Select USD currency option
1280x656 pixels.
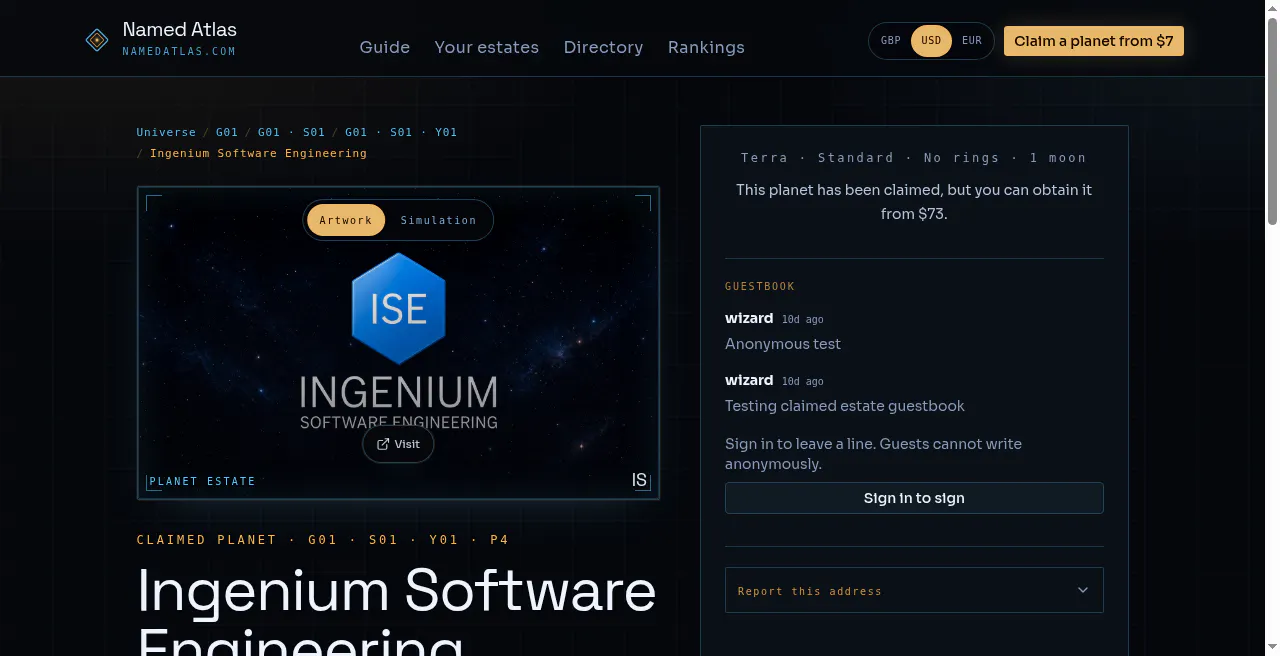[x=931, y=41]
